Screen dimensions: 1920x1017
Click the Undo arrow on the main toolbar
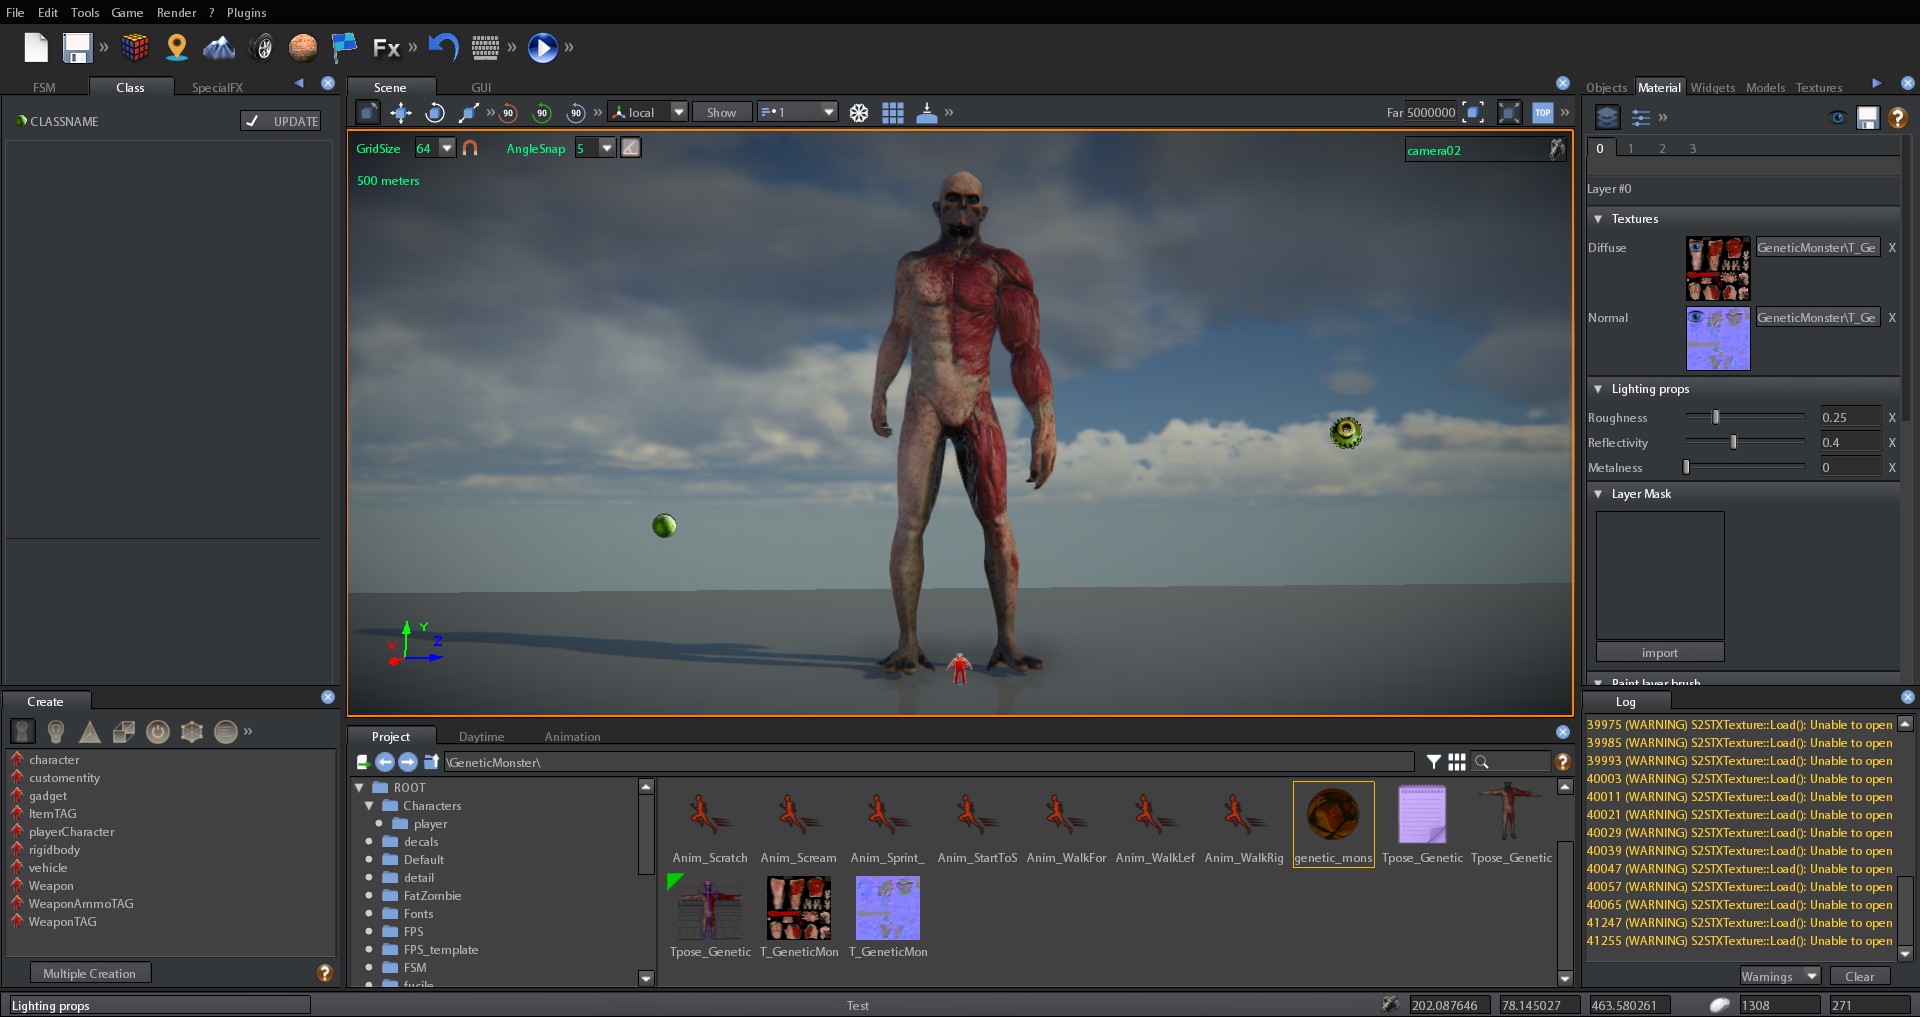pyautogui.click(x=442, y=46)
